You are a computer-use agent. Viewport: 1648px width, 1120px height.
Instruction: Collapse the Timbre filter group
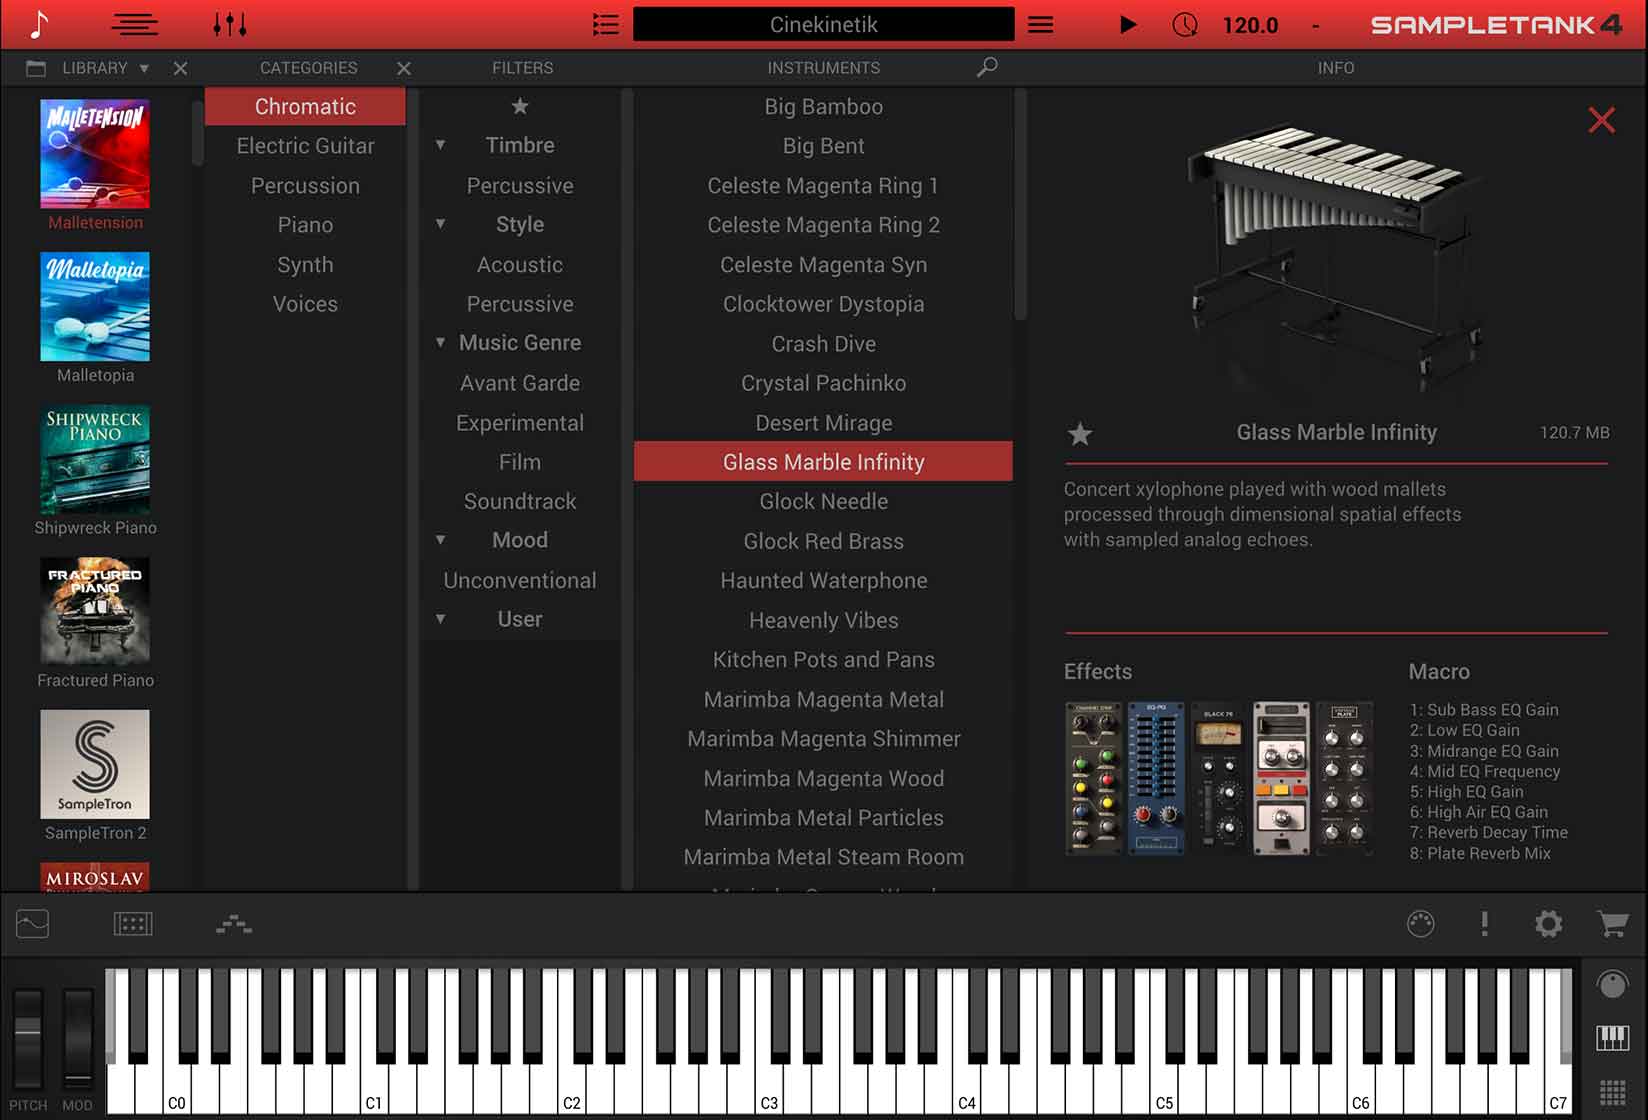click(440, 145)
